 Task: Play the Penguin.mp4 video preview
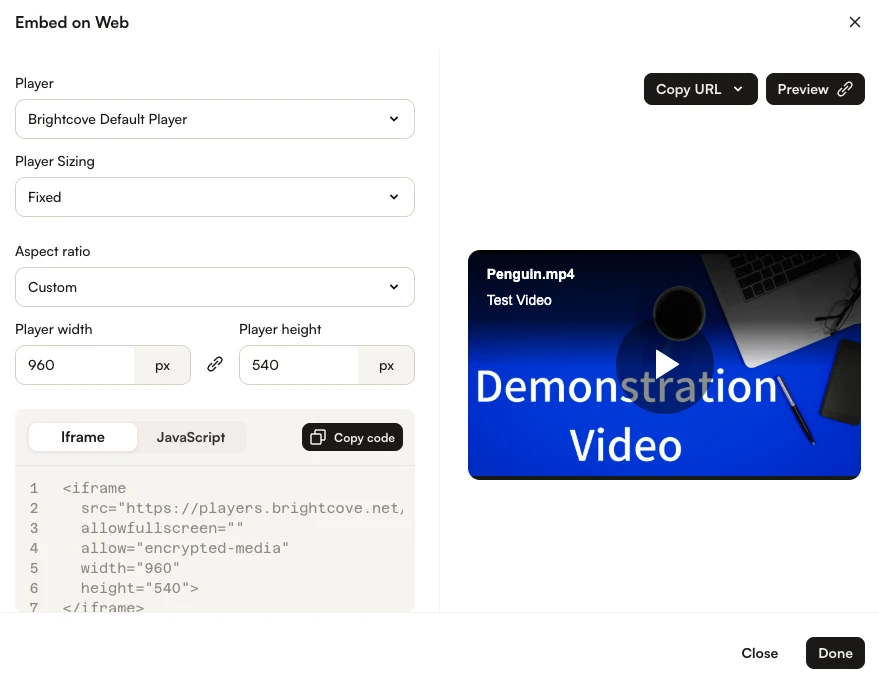coord(665,364)
